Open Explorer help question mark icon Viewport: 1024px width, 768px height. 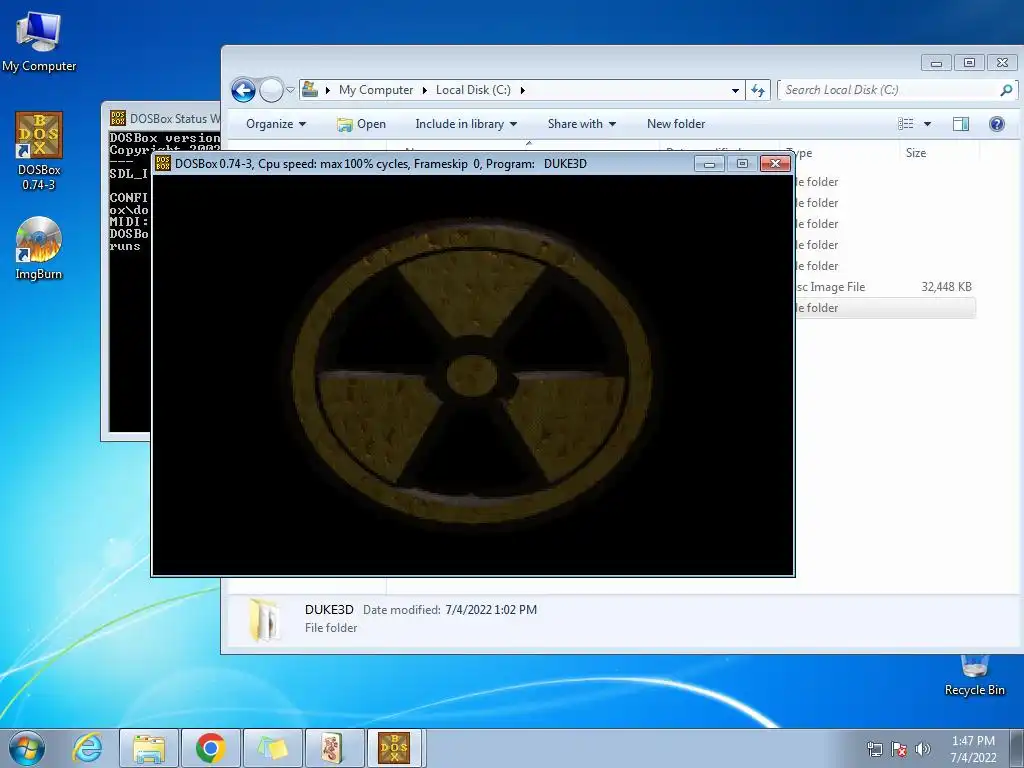997,124
